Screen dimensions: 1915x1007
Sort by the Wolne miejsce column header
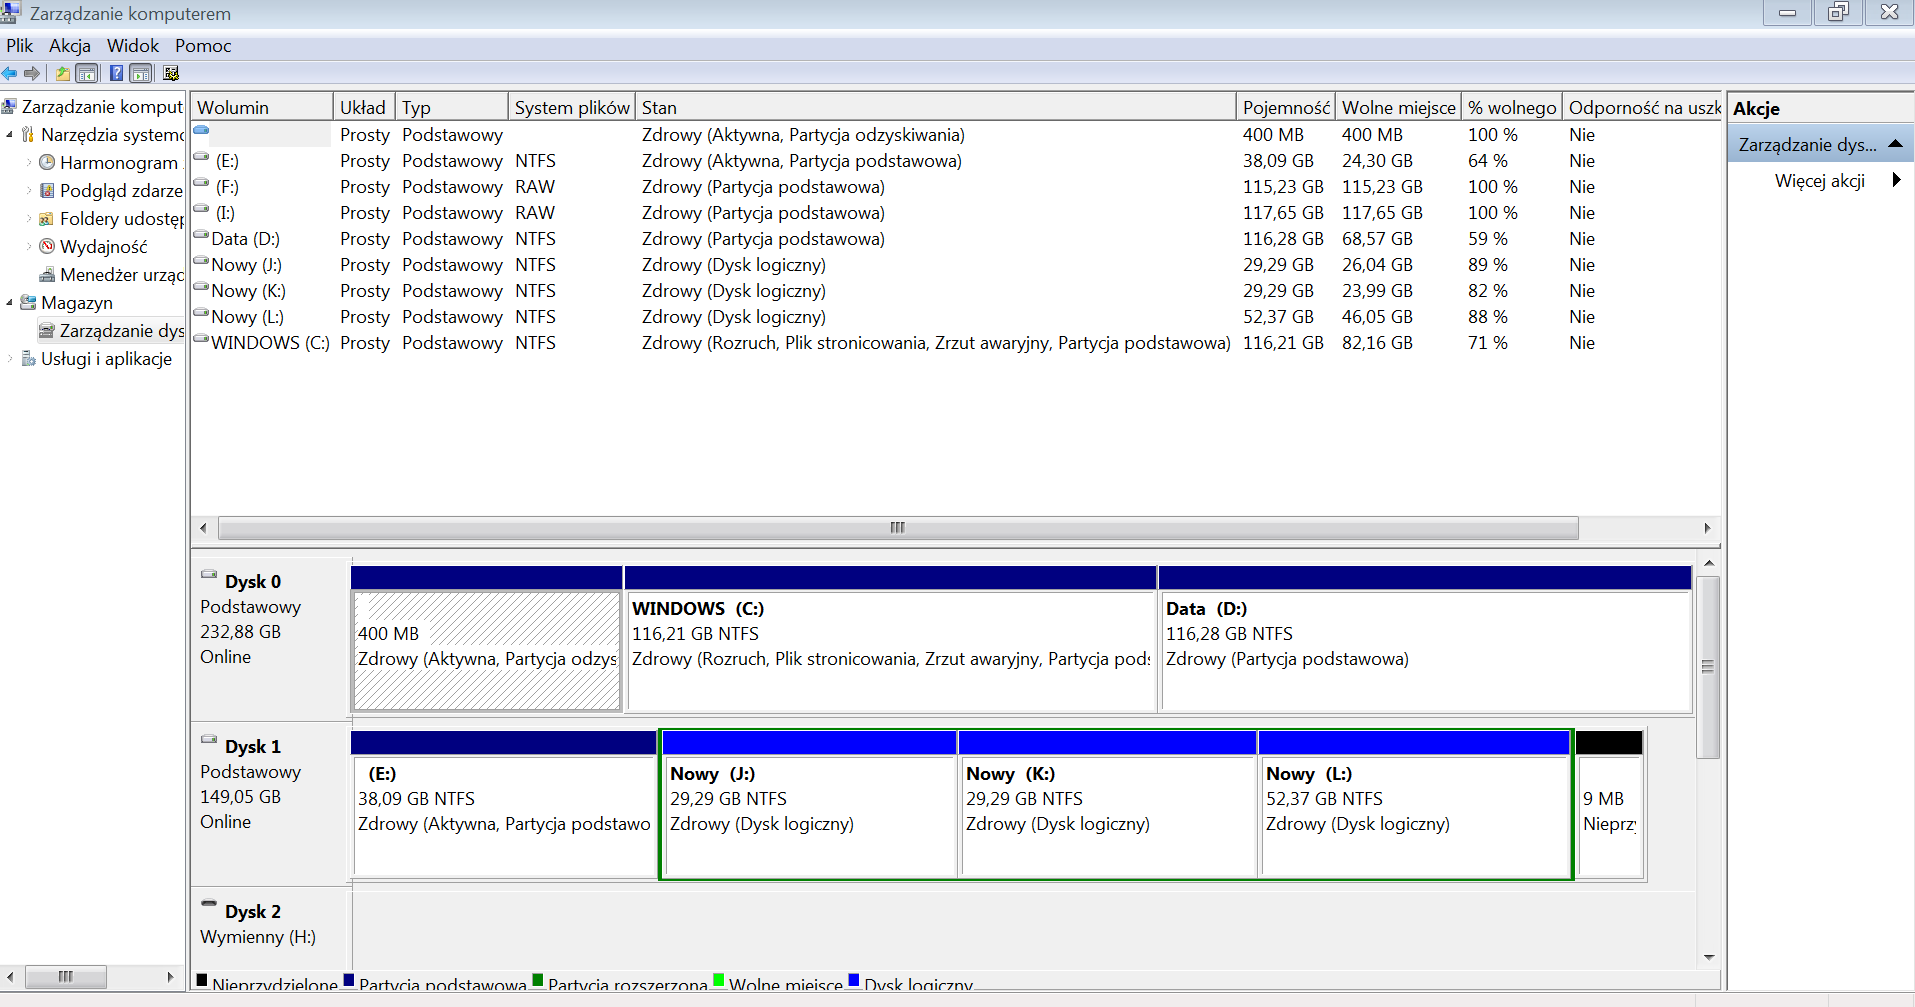click(x=1399, y=107)
